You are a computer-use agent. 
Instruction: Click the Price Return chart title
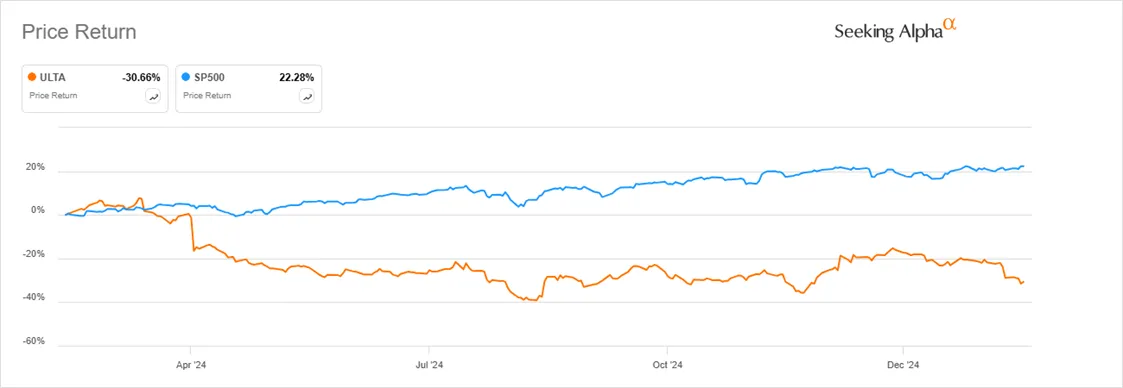(79, 32)
